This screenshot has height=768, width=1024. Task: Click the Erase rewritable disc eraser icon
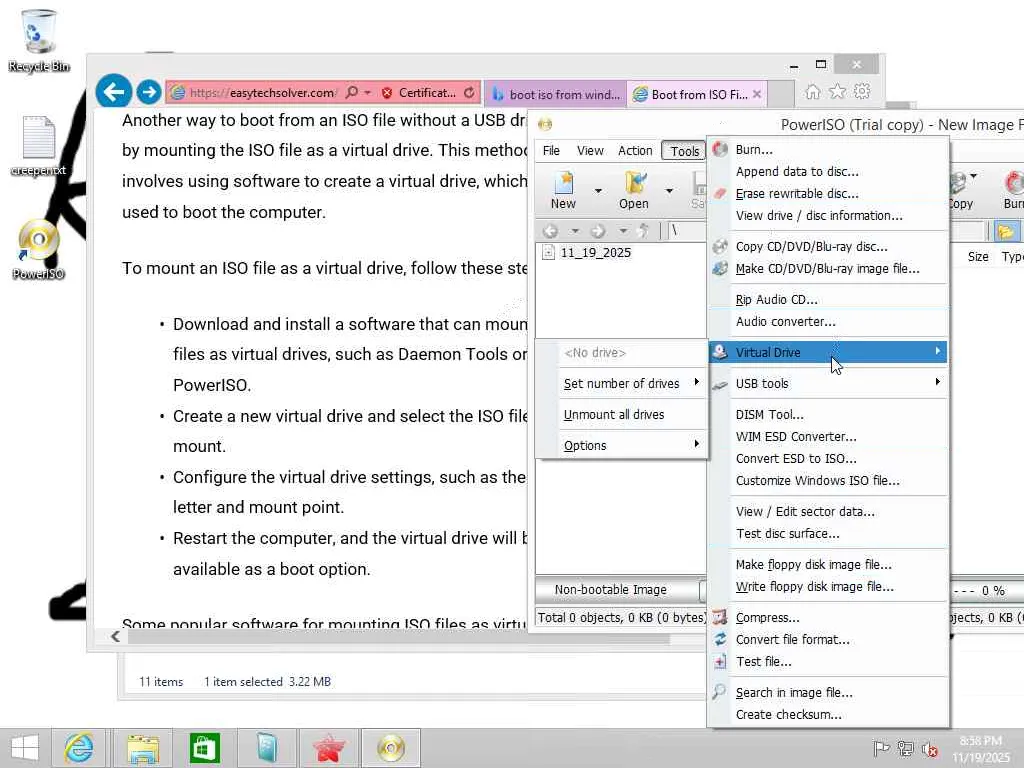pos(720,193)
